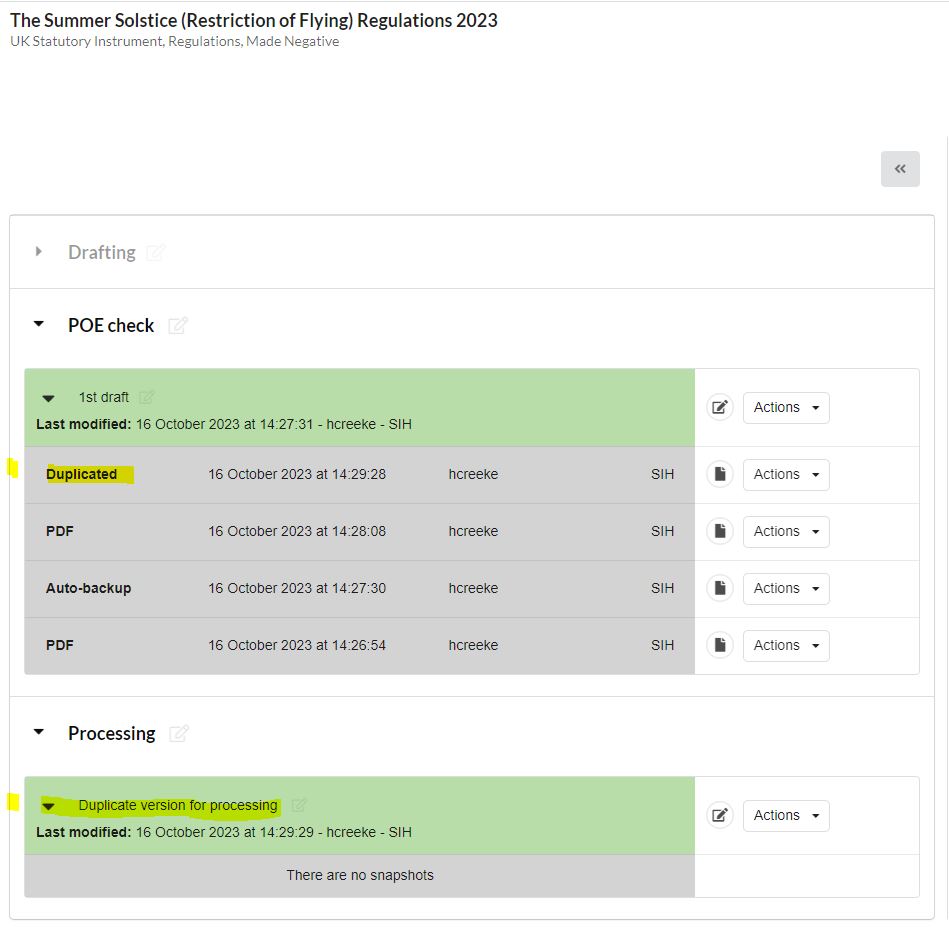Viewport: 949px width, 931px height.
Task: Open the edit icon button for 1st draft
Action: pyautogui.click(x=720, y=408)
